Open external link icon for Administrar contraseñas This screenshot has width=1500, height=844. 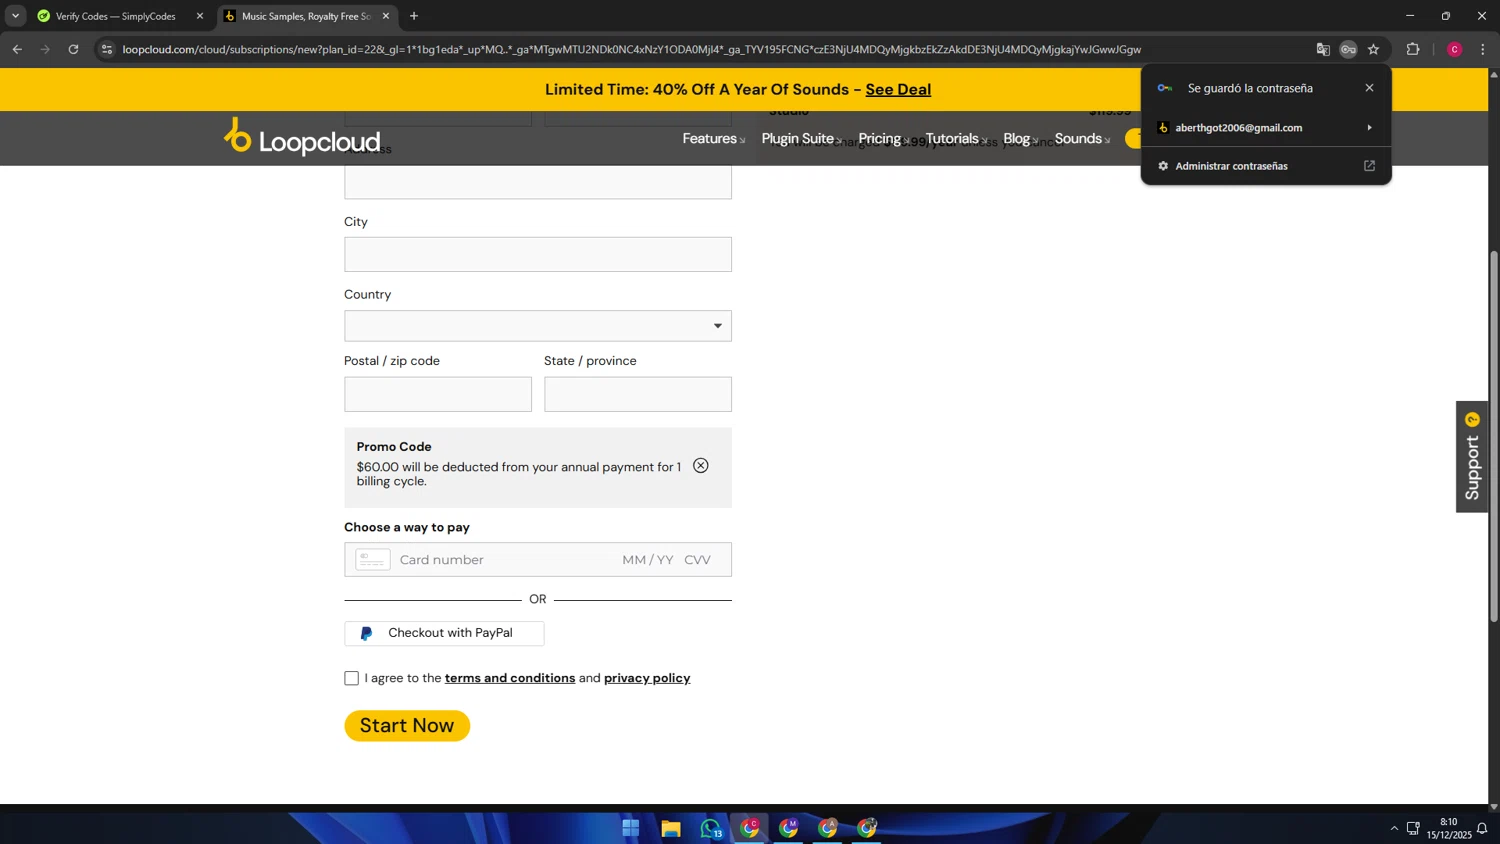[x=1369, y=166]
